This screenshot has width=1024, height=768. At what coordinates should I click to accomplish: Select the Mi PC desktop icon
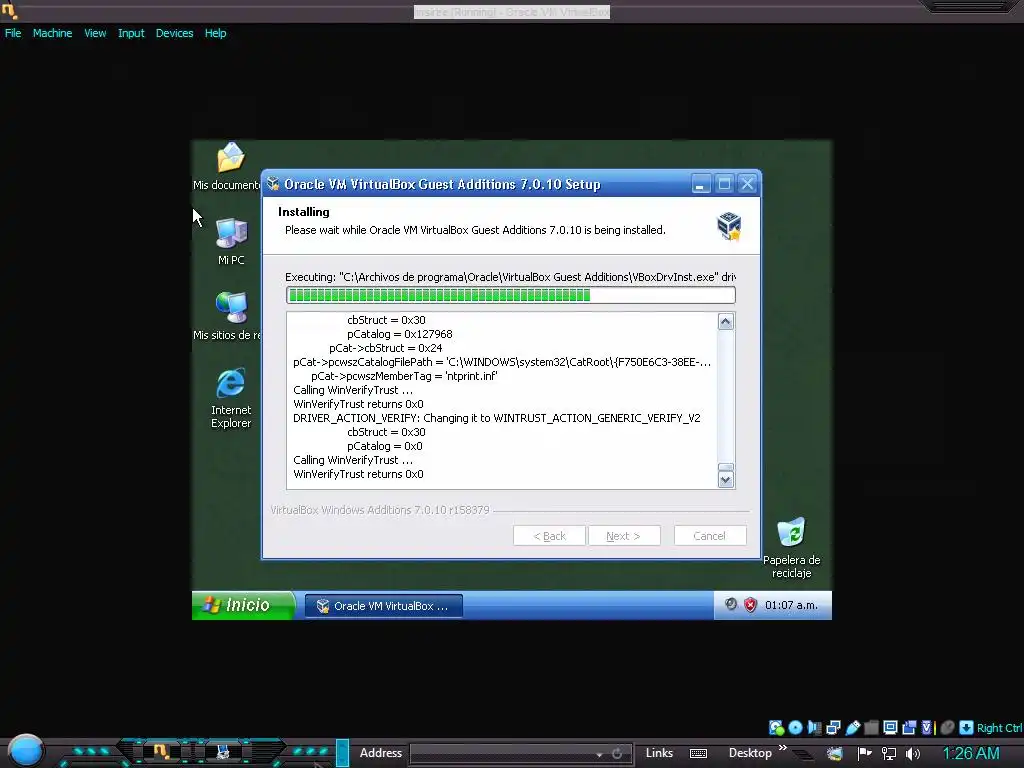pos(231,241)
